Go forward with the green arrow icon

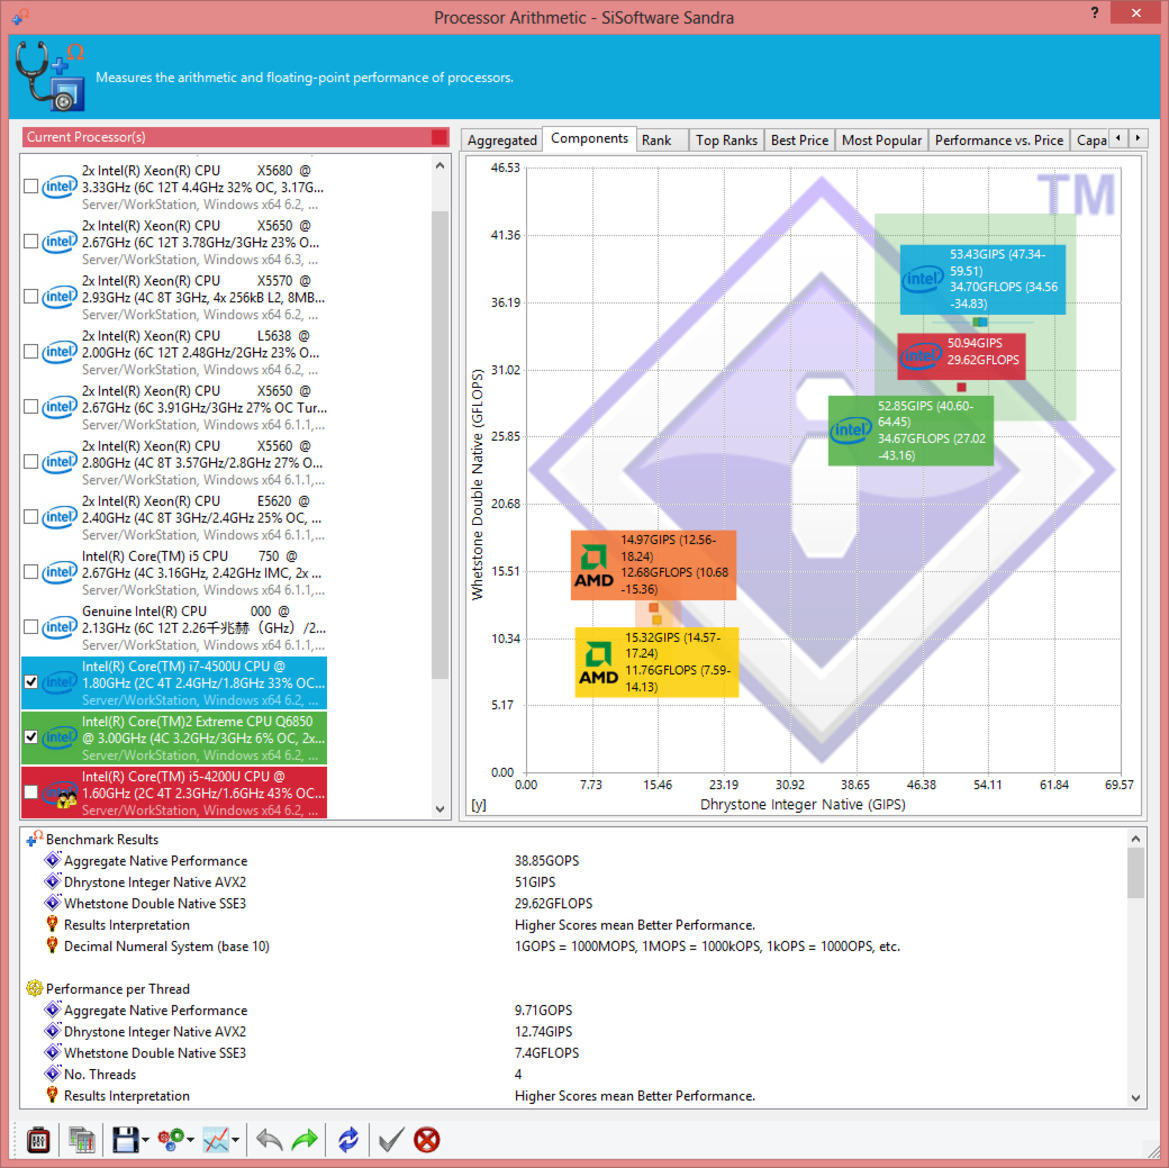click(x=305, y=1140)
